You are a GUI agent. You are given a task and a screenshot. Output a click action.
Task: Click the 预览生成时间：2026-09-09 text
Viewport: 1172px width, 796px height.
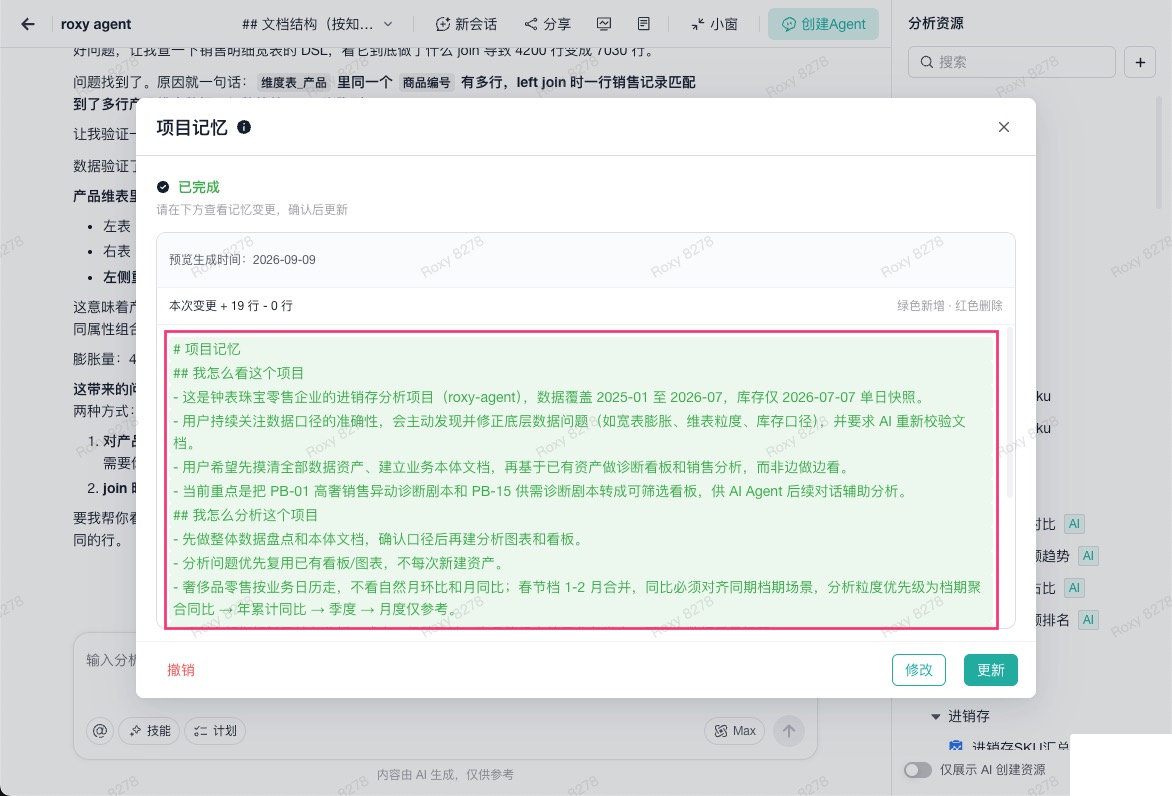pos(242,259)
